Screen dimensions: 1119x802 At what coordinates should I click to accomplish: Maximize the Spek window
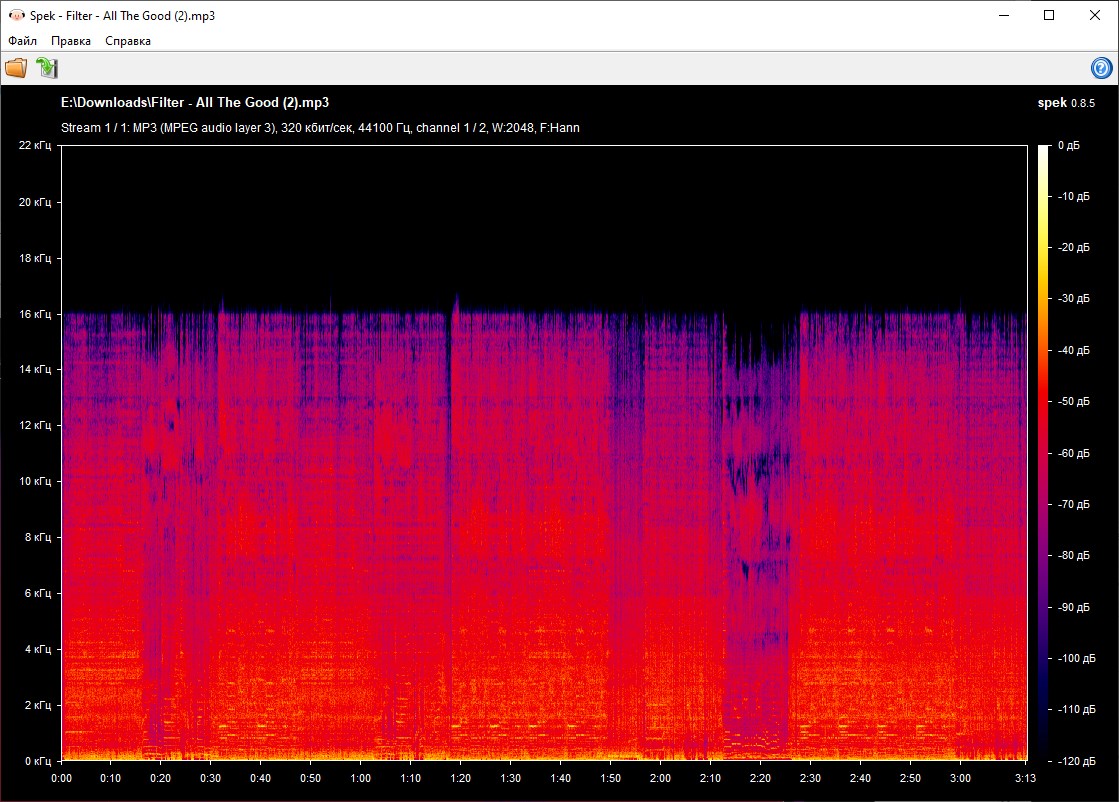pyautogui.click(x=1048, y=16)
